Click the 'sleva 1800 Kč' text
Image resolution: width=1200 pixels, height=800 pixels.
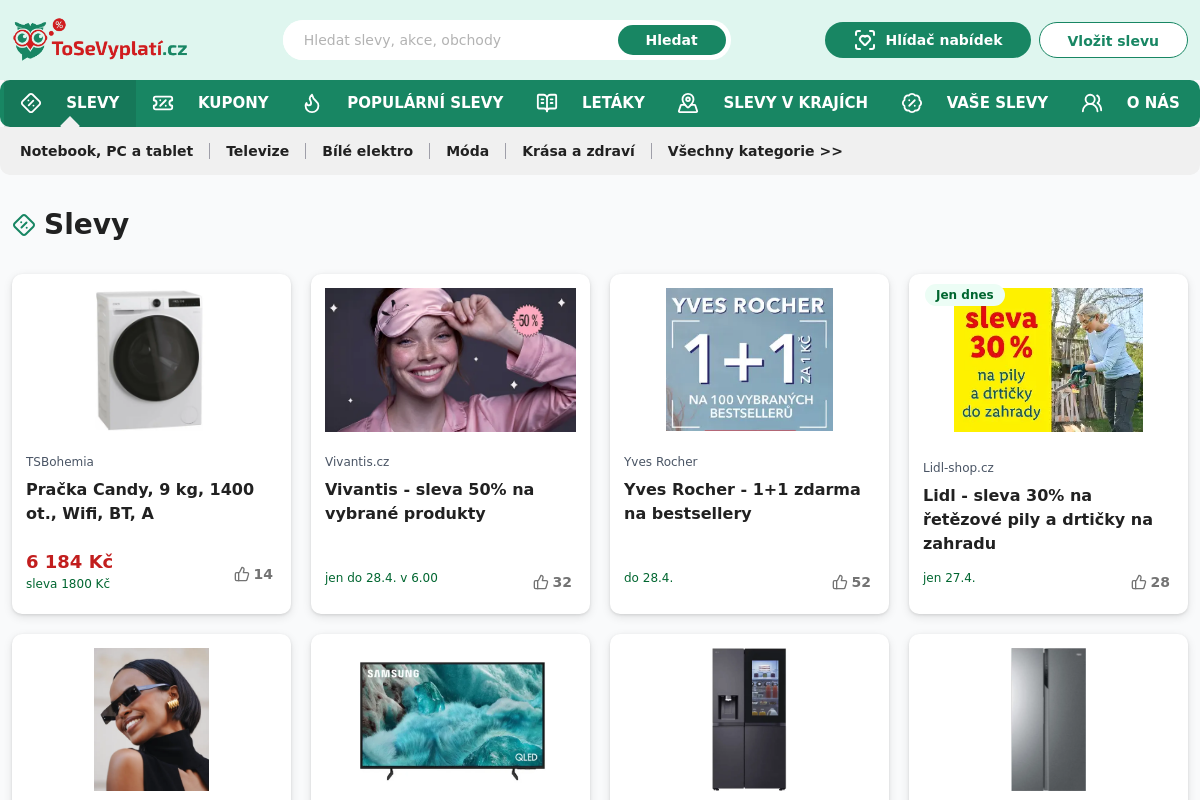[x=68, y=584]
